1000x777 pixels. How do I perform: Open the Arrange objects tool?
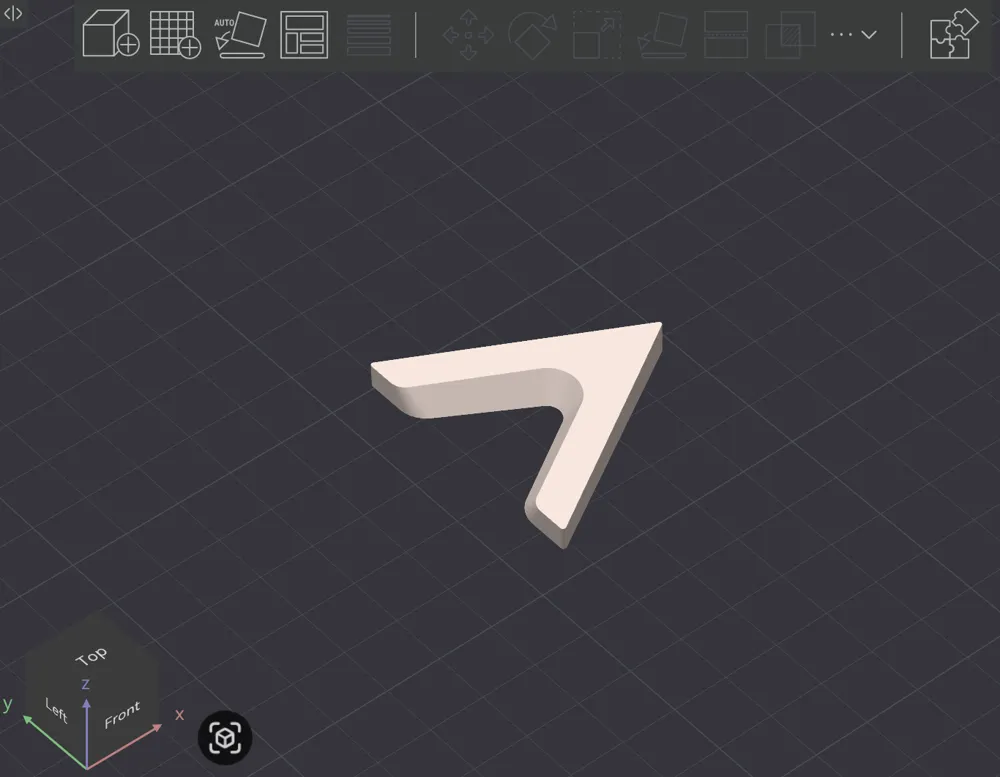point(304,34)
